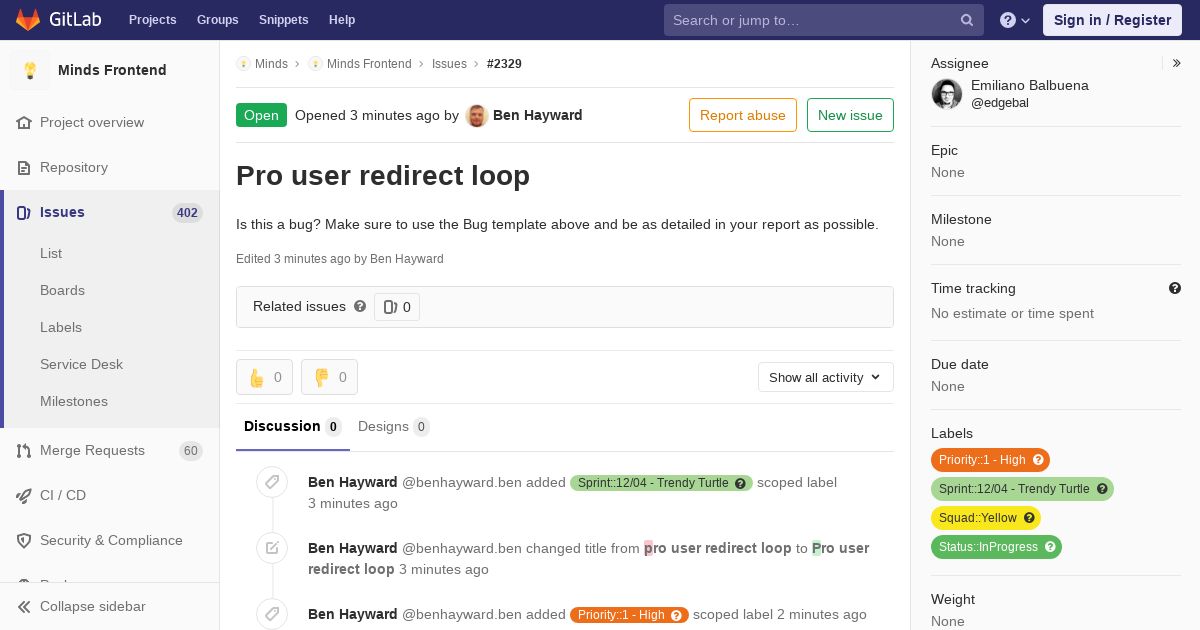
Task: Collapse the right sidebar with double arrow
Action: click(1177, 63)
